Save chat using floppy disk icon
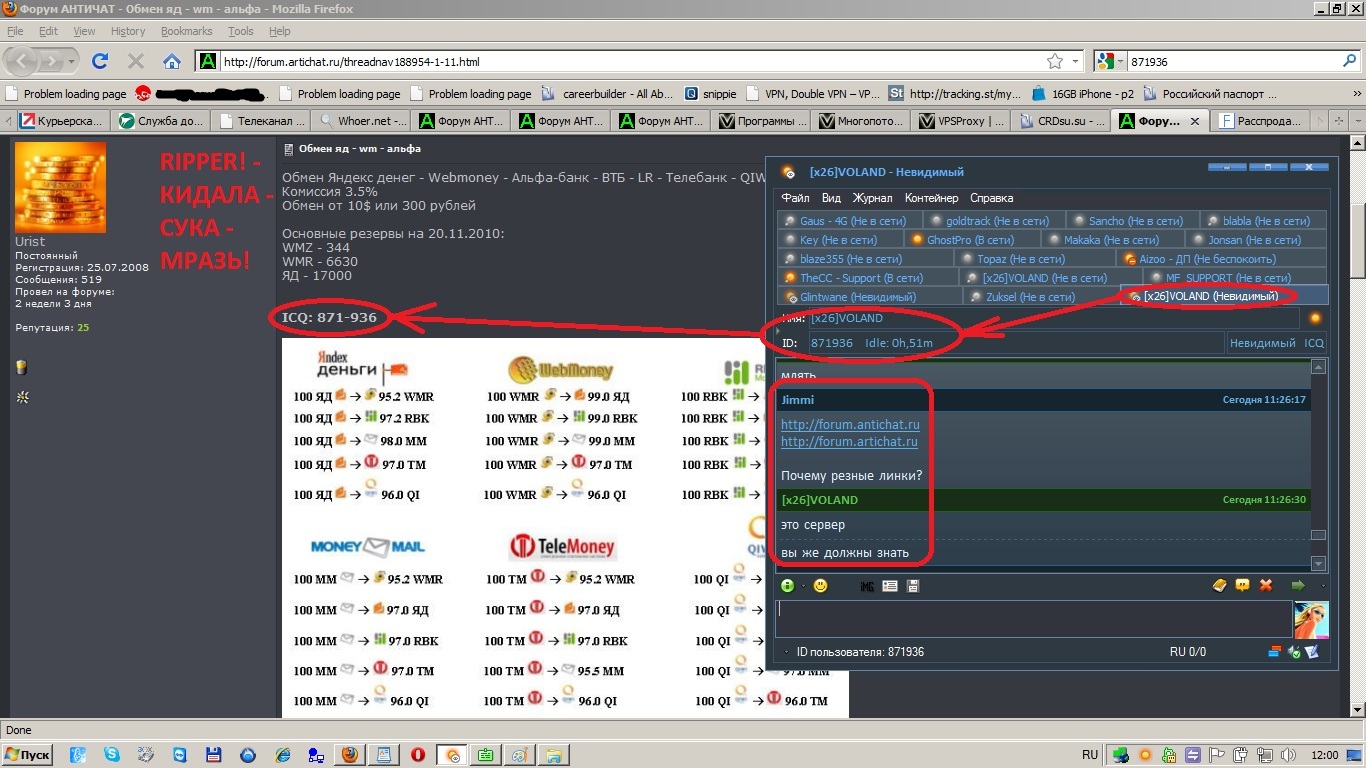This screenshot has width=1366, height=768. (x=913, y=586)
